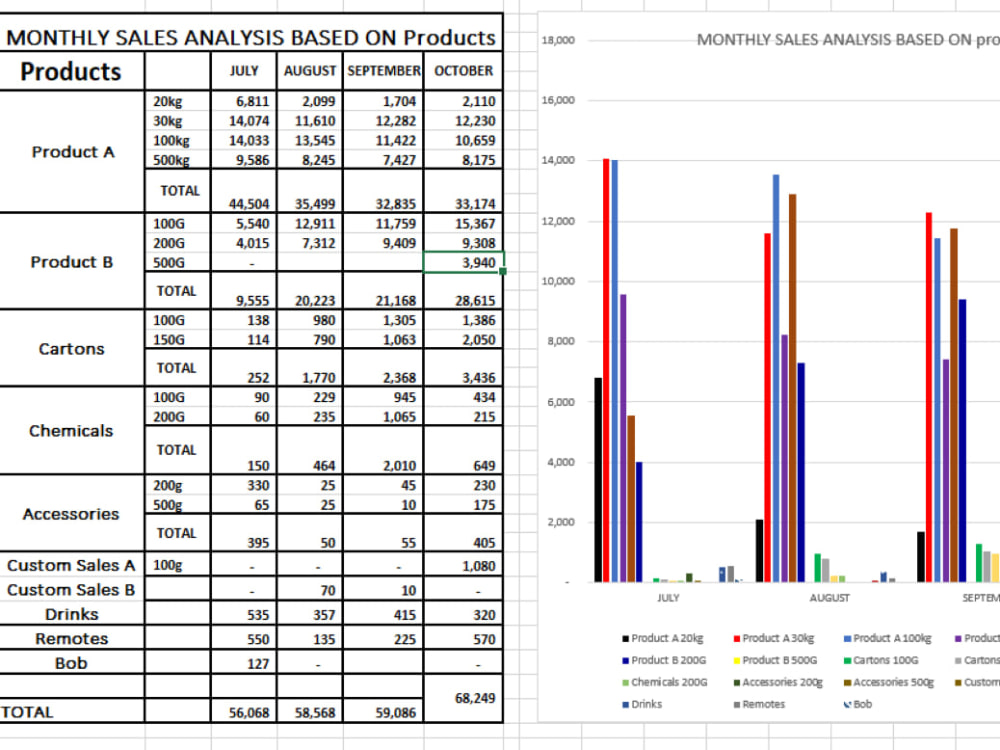Screen dimensions: 1000x750
Task: Click the Drinks legend entry
Action: click(x=642, y=704)
